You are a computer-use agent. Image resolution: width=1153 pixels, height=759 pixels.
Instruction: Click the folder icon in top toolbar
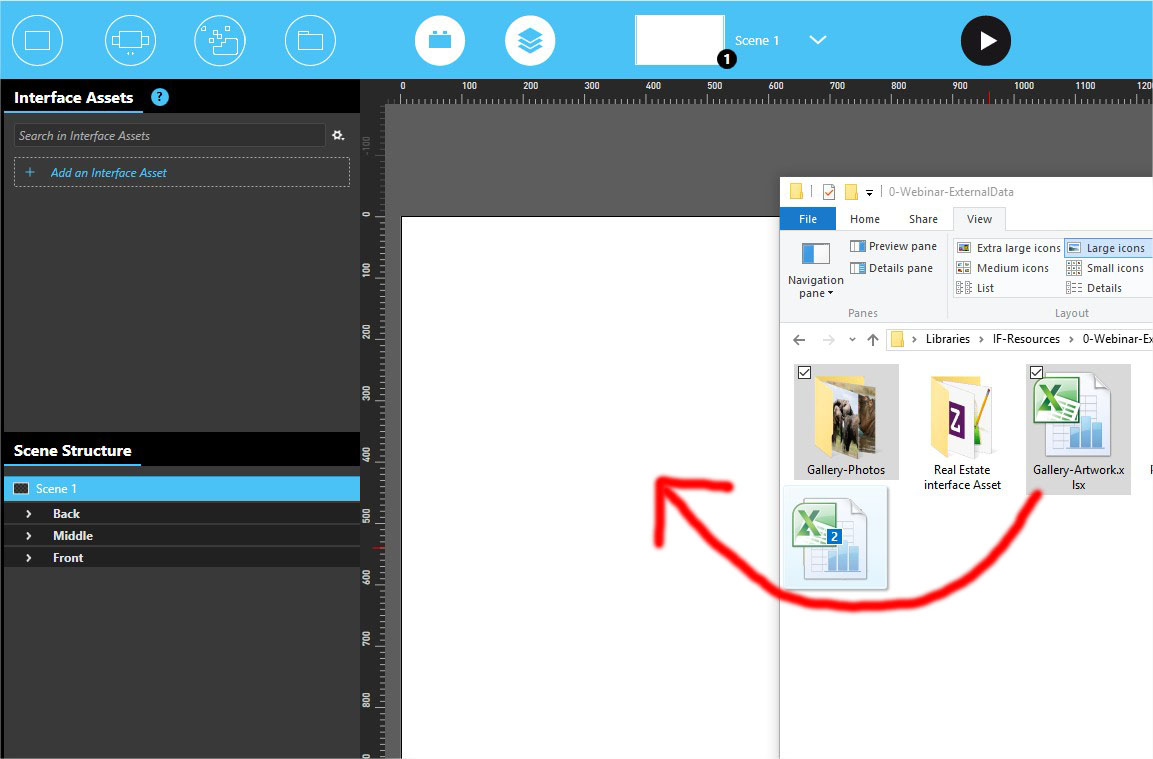coord(310,41)
